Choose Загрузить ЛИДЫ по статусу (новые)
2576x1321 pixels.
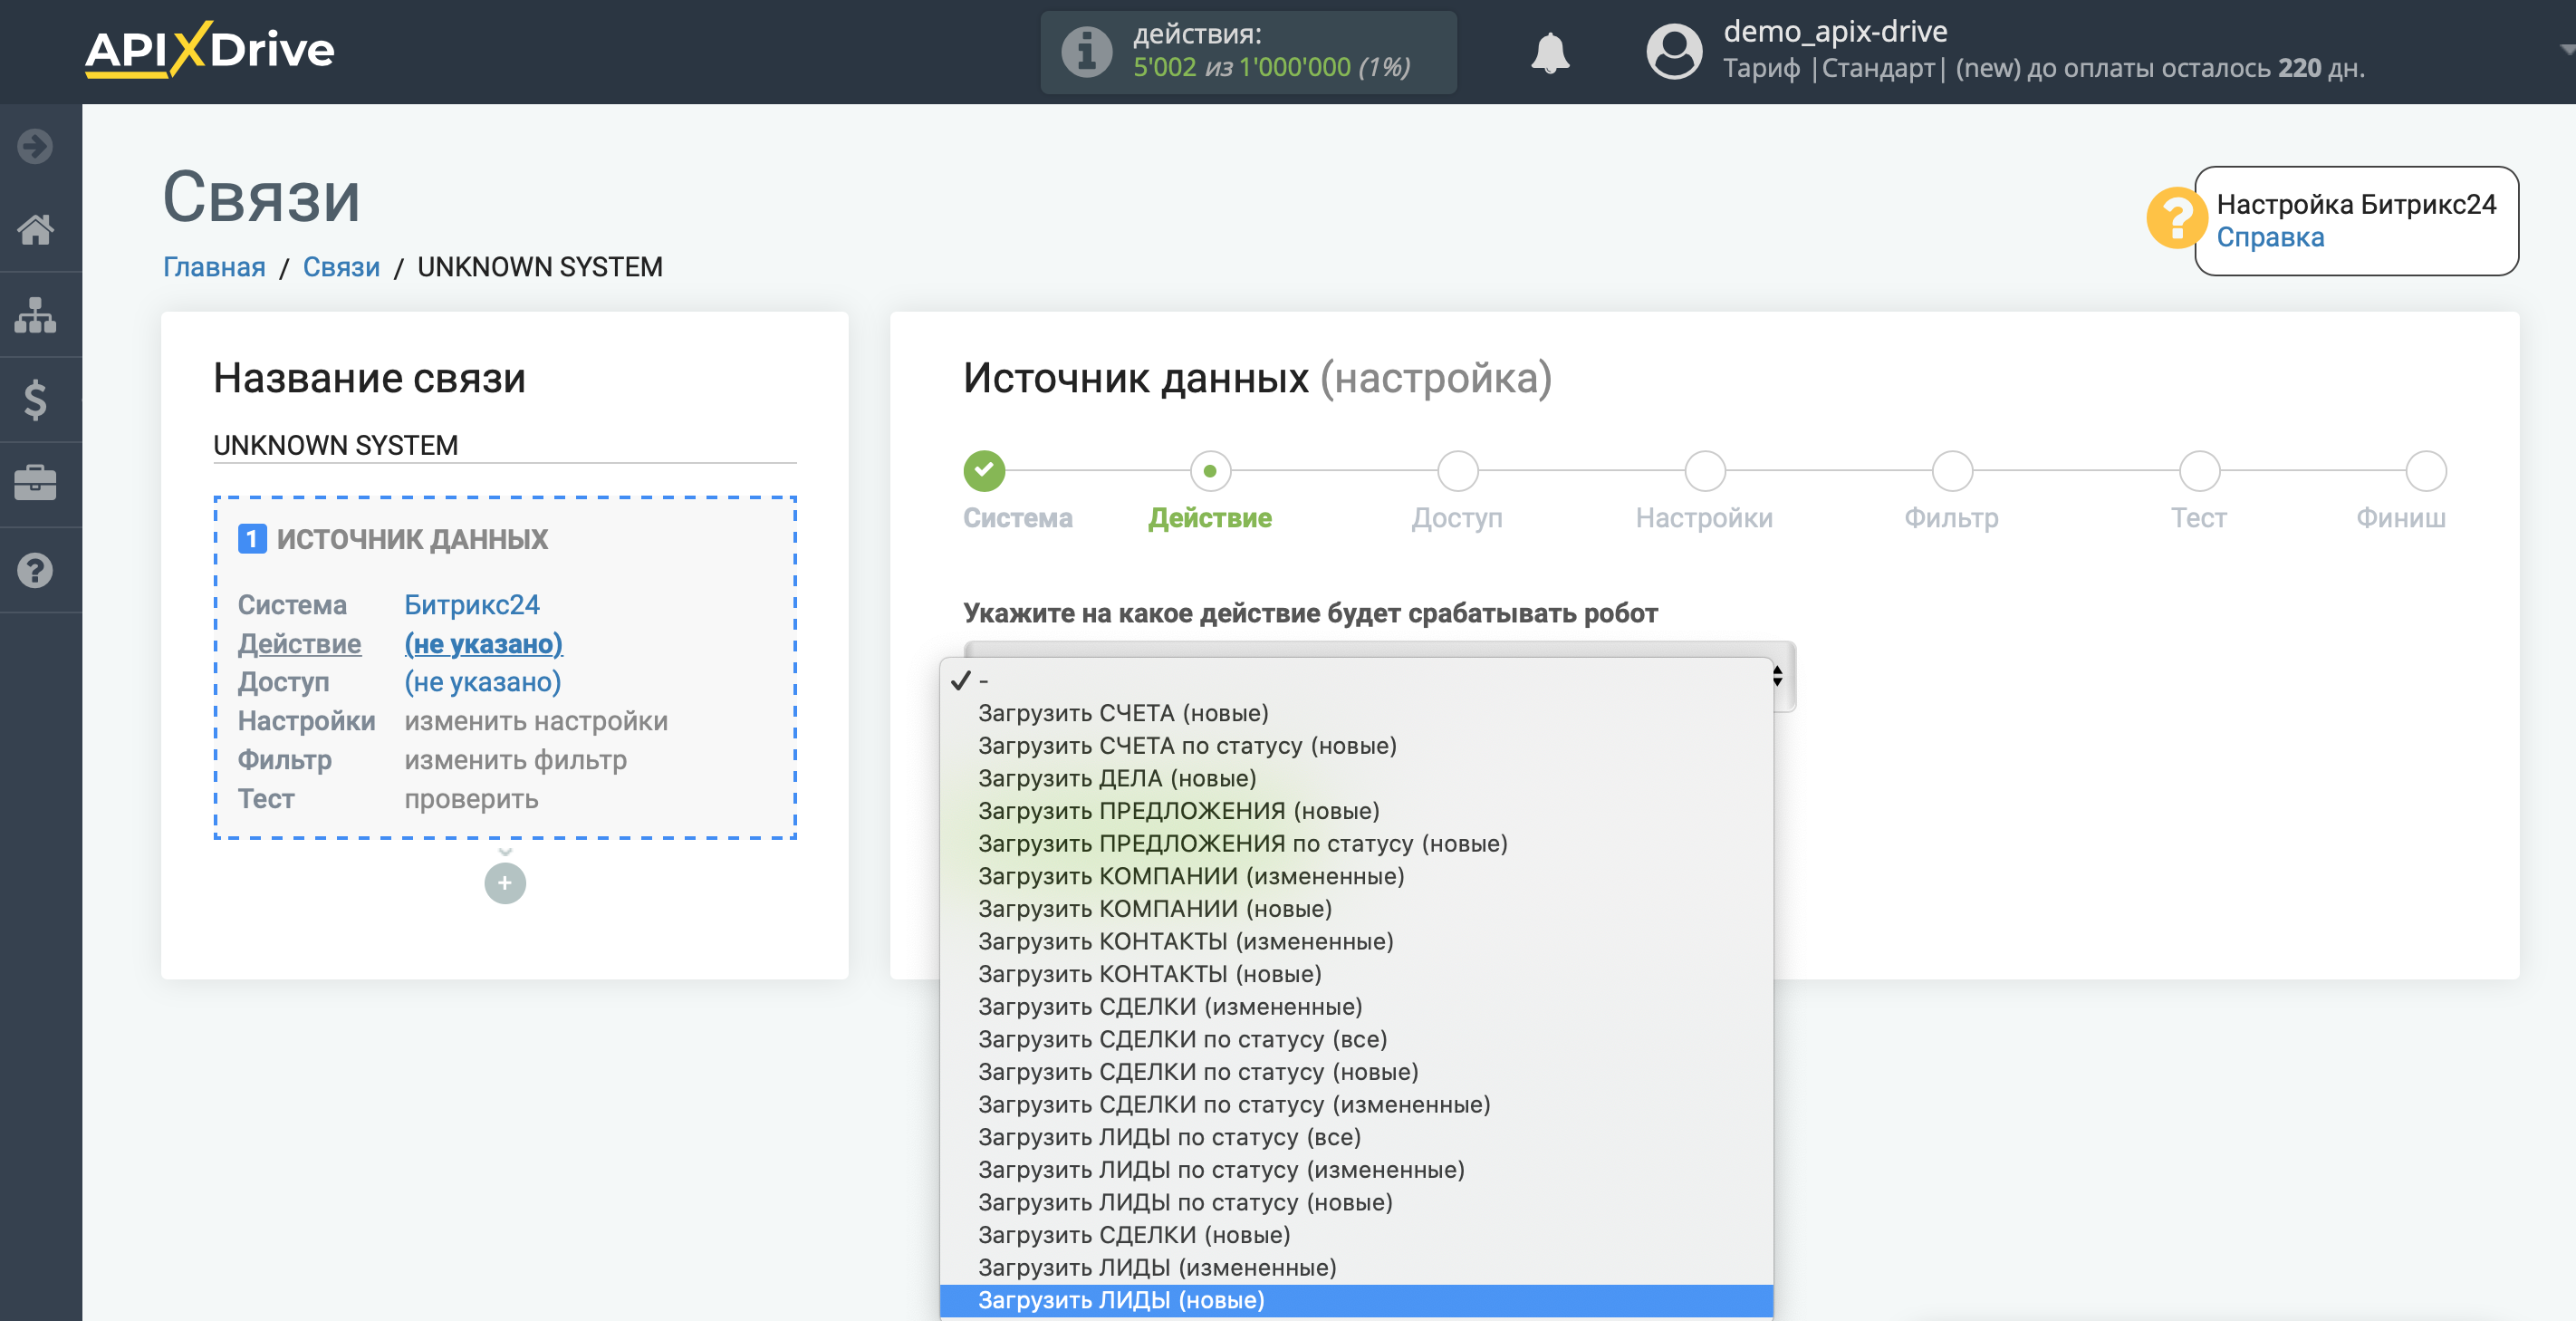point(1356,1202)
